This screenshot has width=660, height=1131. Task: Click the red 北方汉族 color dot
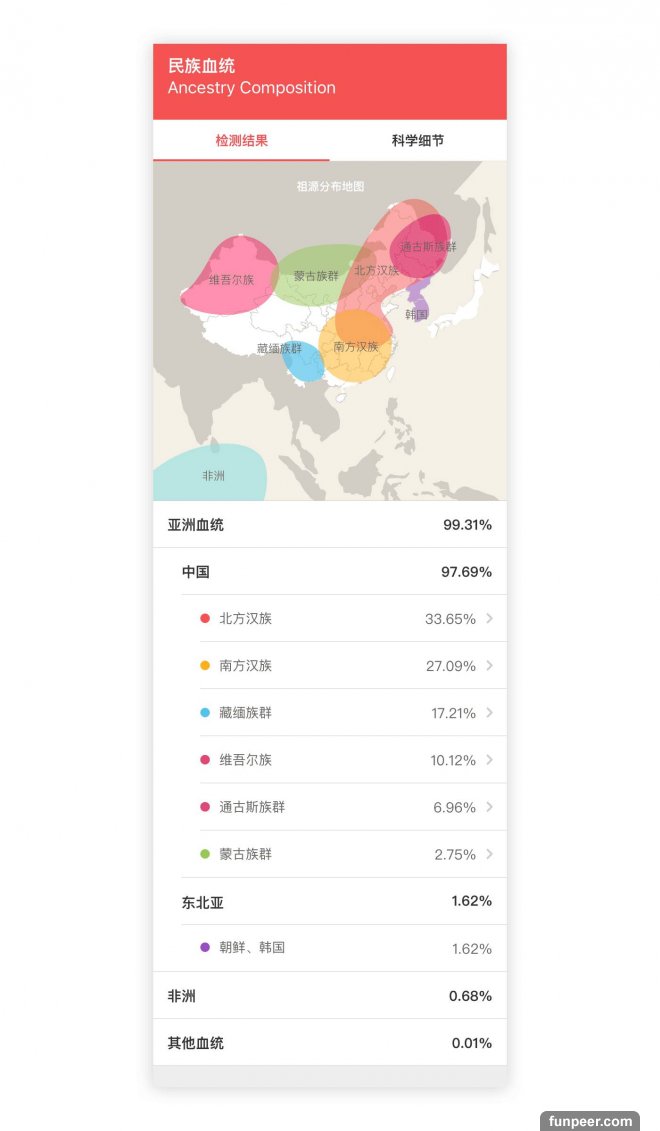205,619
